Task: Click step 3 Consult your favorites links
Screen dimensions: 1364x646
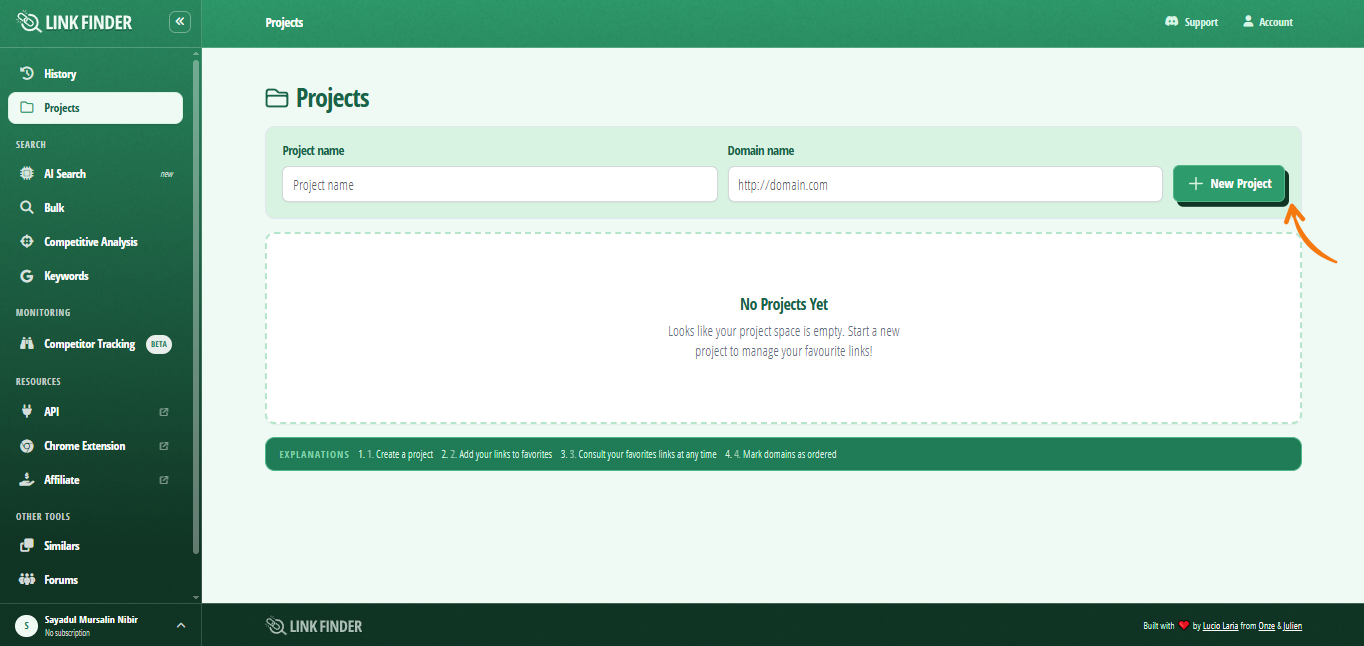Action: click(639, 454)
